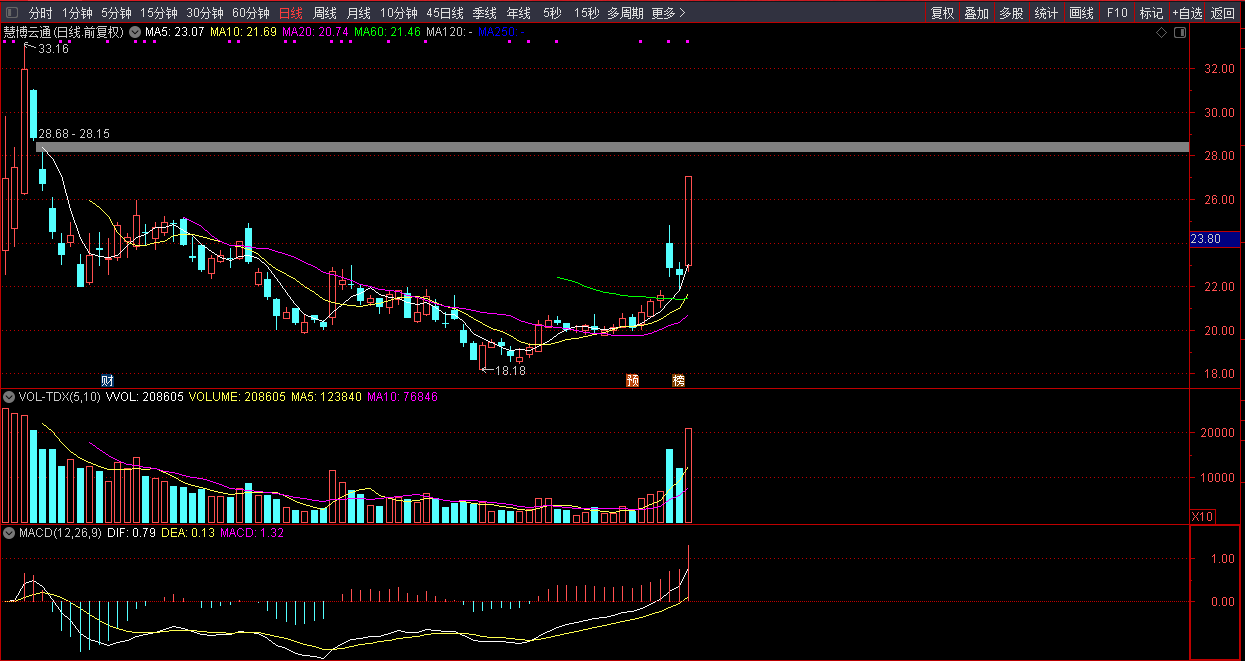Click the 返回 back button
The height and width of the screenshot is (661, 1245).
[1223, 13]
